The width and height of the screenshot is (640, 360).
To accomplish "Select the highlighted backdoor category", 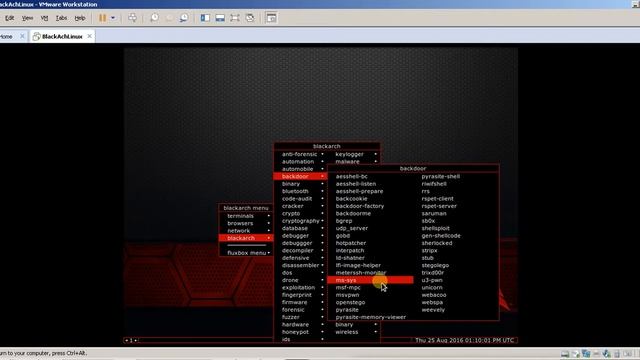I will [x=300, y=176].
